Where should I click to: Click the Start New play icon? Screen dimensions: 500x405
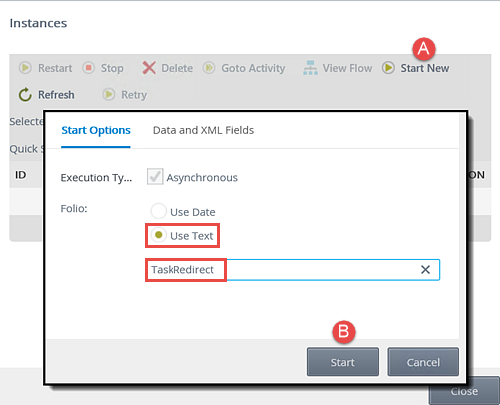388,68
